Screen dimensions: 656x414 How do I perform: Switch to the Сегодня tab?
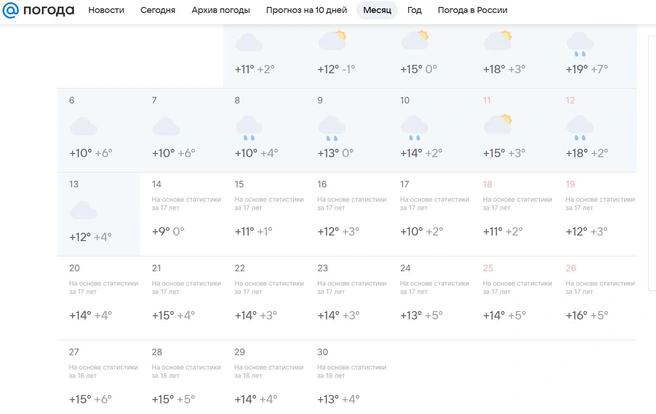[158, 10]
